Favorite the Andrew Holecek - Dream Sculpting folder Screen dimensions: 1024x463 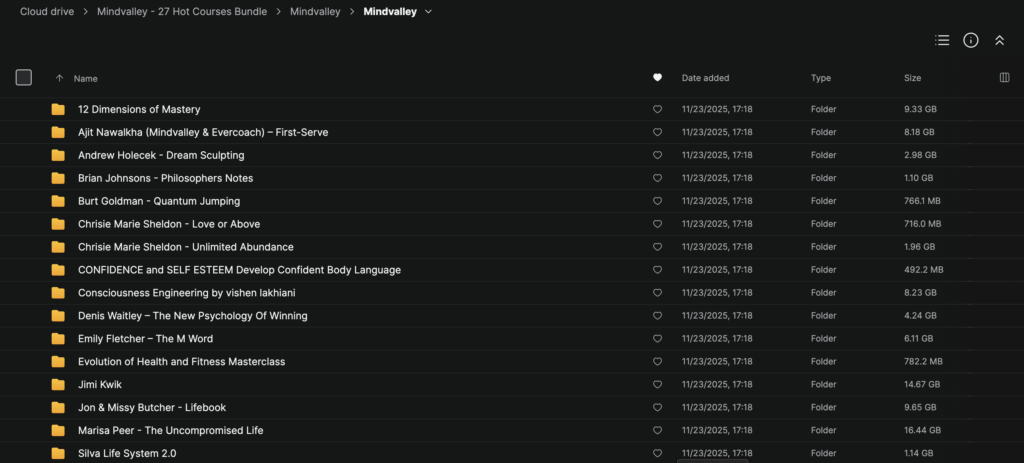[x=657, y=155]
